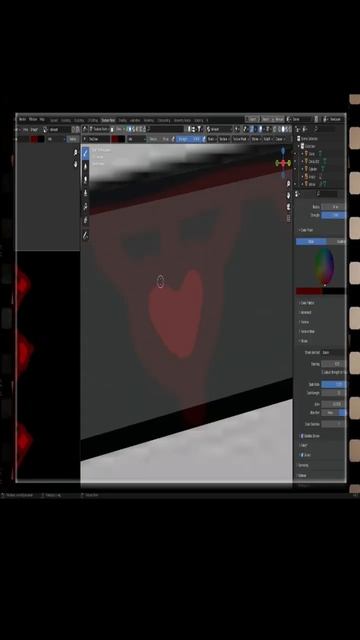Toggle the Stabilize Stroke checkbox
360x640 pixels.
click(x=302, y=436)
